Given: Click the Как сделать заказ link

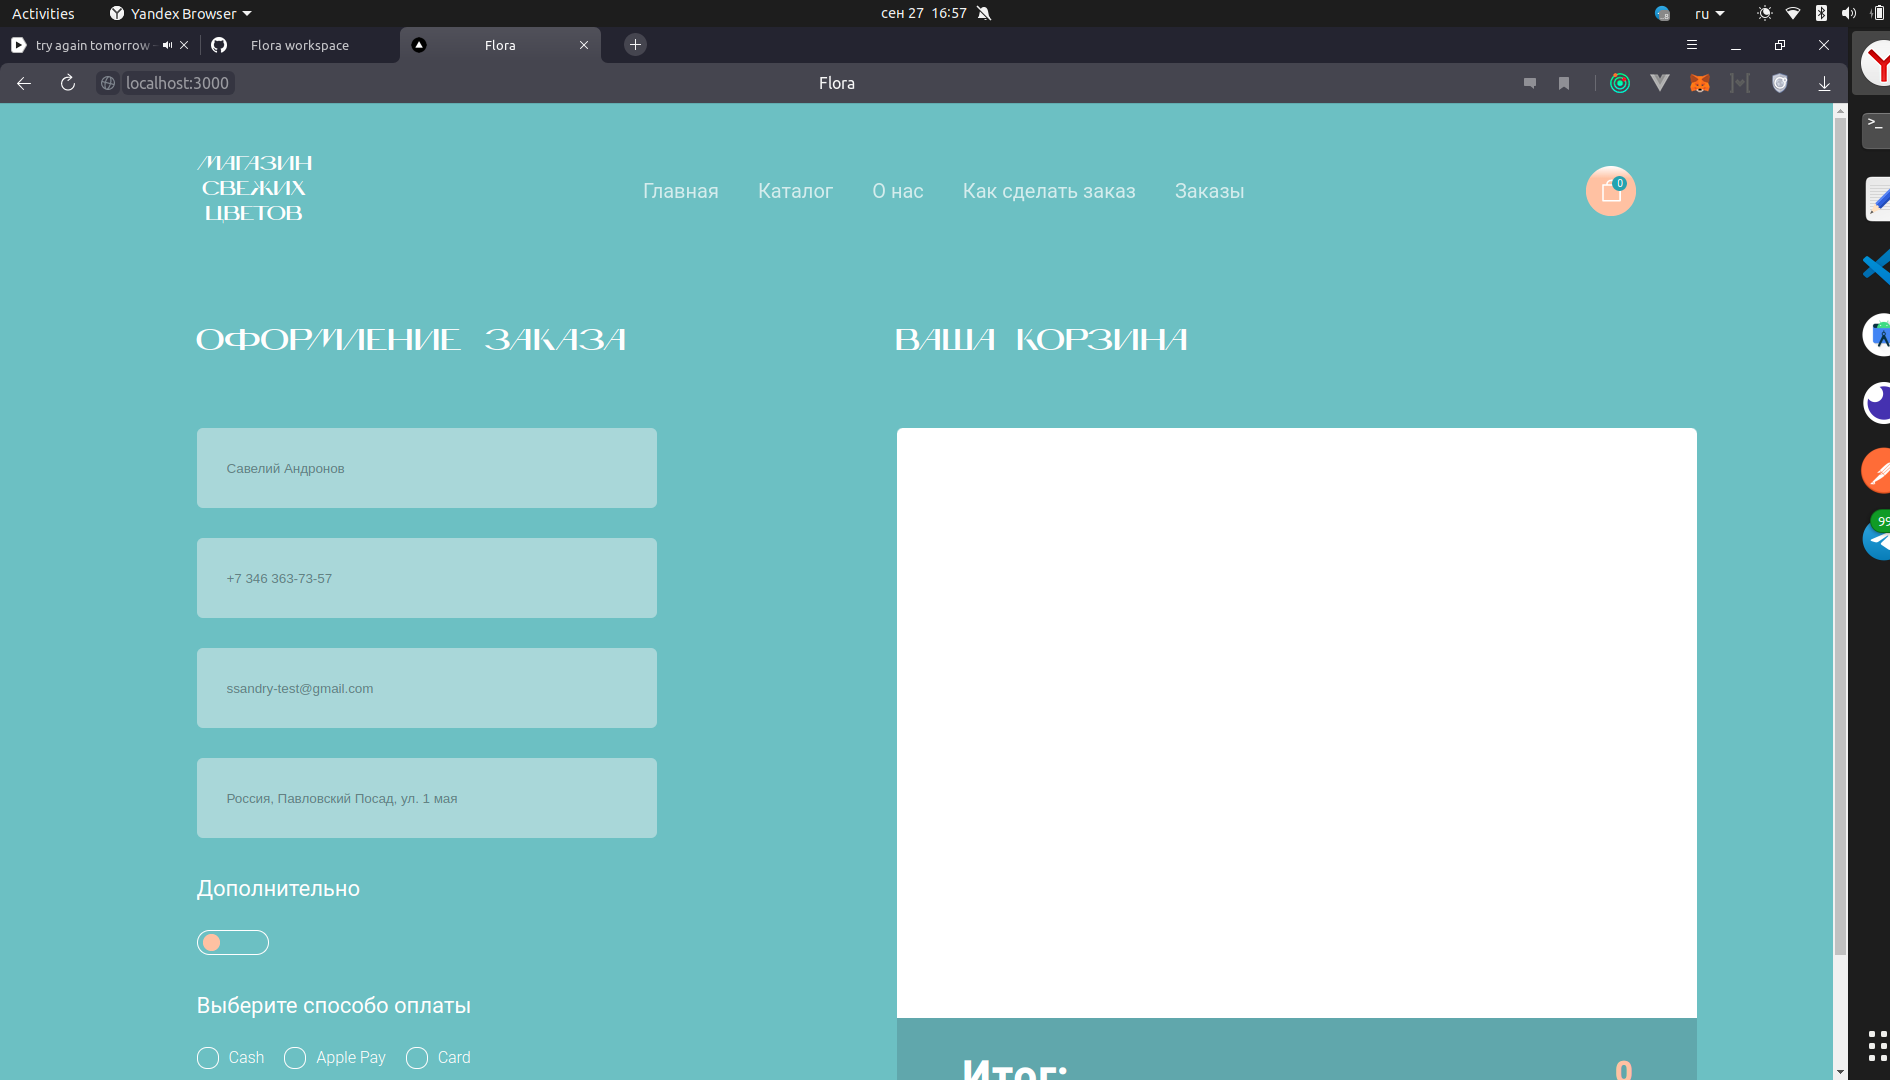Looking at the screenshot, I should tap(1049, 191).
